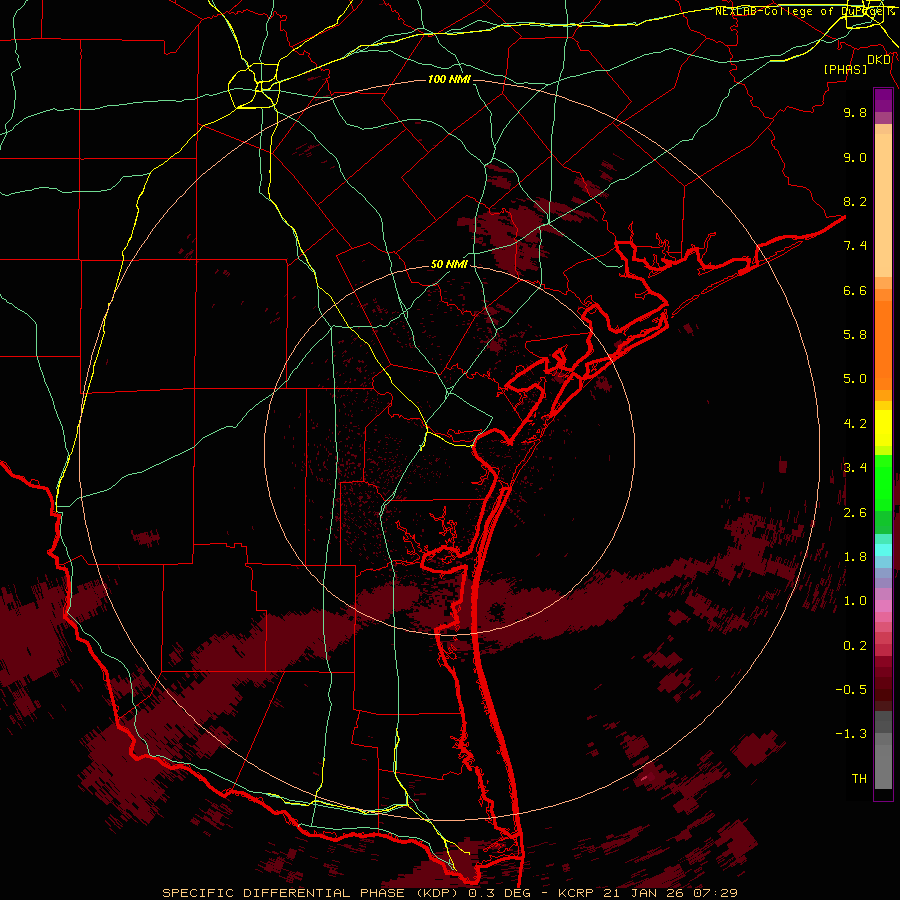Click the 8.2 scale label
The width and height of the screenshot is (900, 900).
(x=855, y=201)
